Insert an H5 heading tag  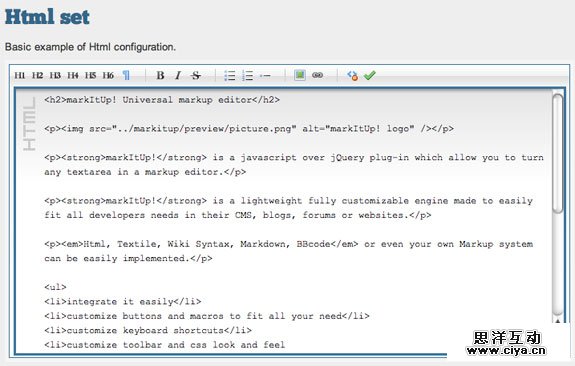pyautogui.click(x=90, y=76)
